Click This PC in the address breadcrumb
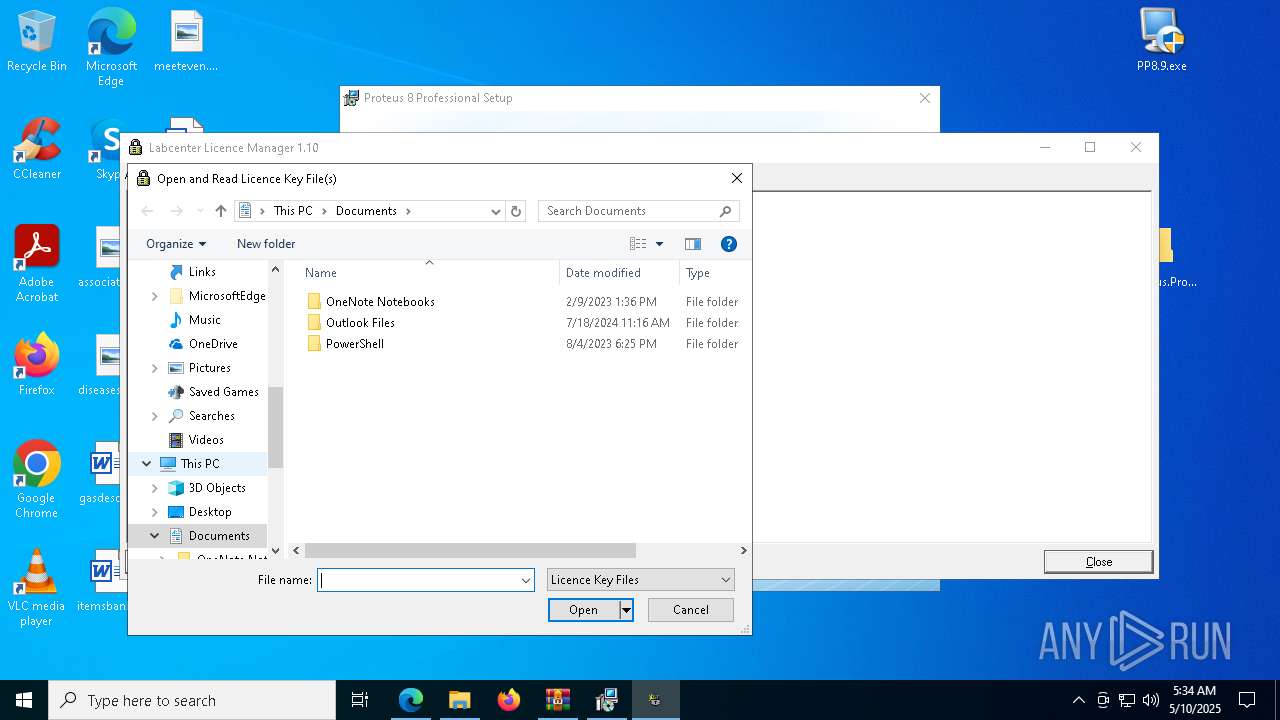The width and height of the screenshot is (1280, 720). pyautogui.click(x=293, y=211)
